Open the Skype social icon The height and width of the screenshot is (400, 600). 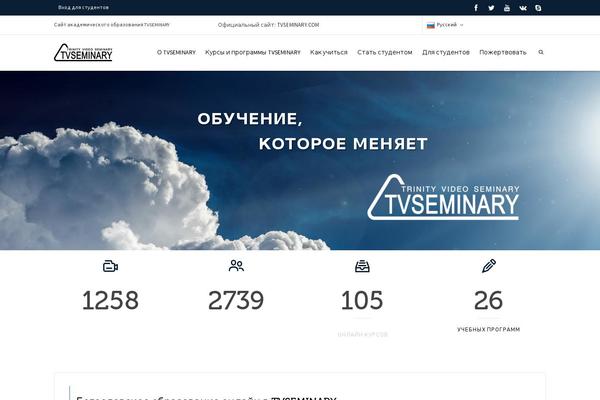pos(538,8)
